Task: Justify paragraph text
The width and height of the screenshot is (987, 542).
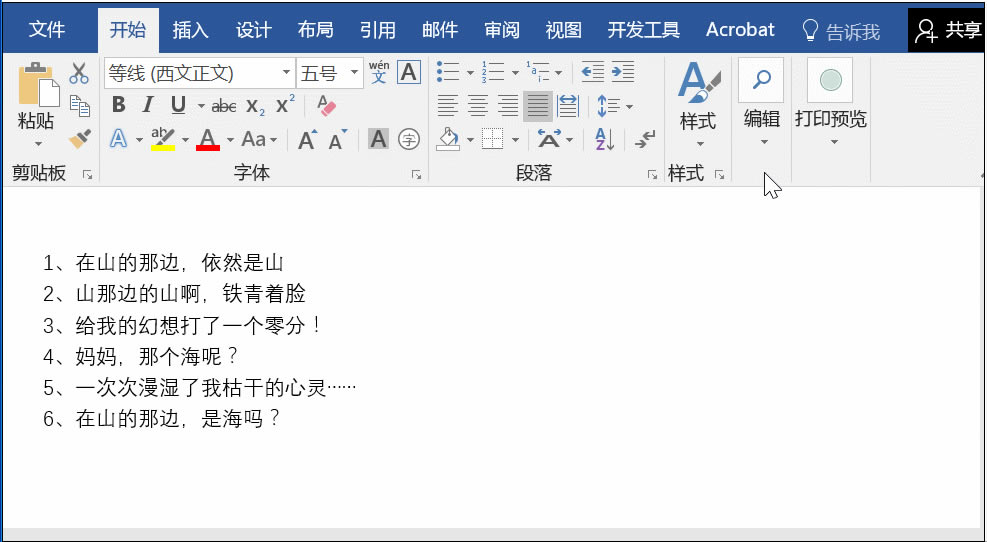Action: (538, 106)
